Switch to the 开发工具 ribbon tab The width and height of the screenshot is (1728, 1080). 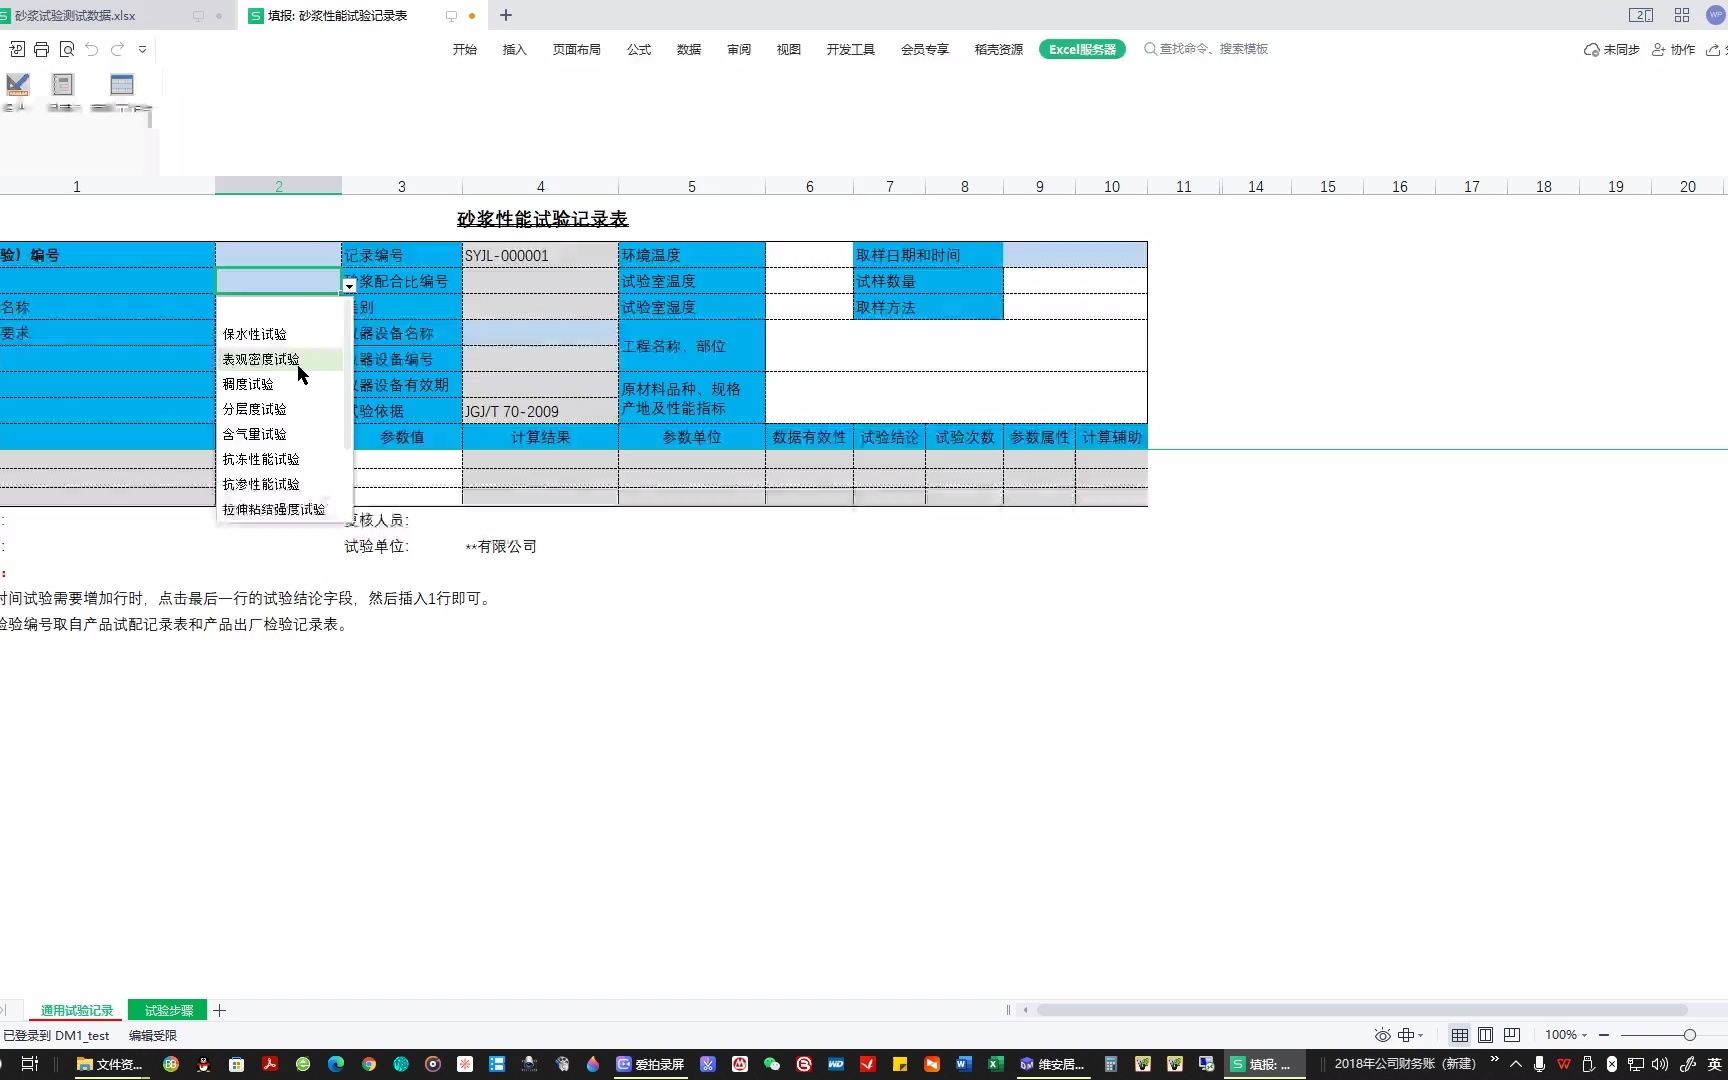(850, 49)
